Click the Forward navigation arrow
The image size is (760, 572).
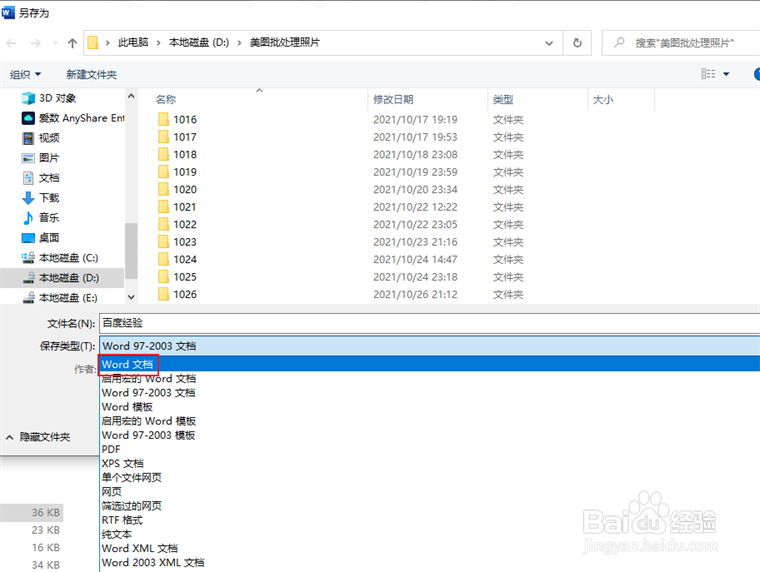click(x=35, y=43)
